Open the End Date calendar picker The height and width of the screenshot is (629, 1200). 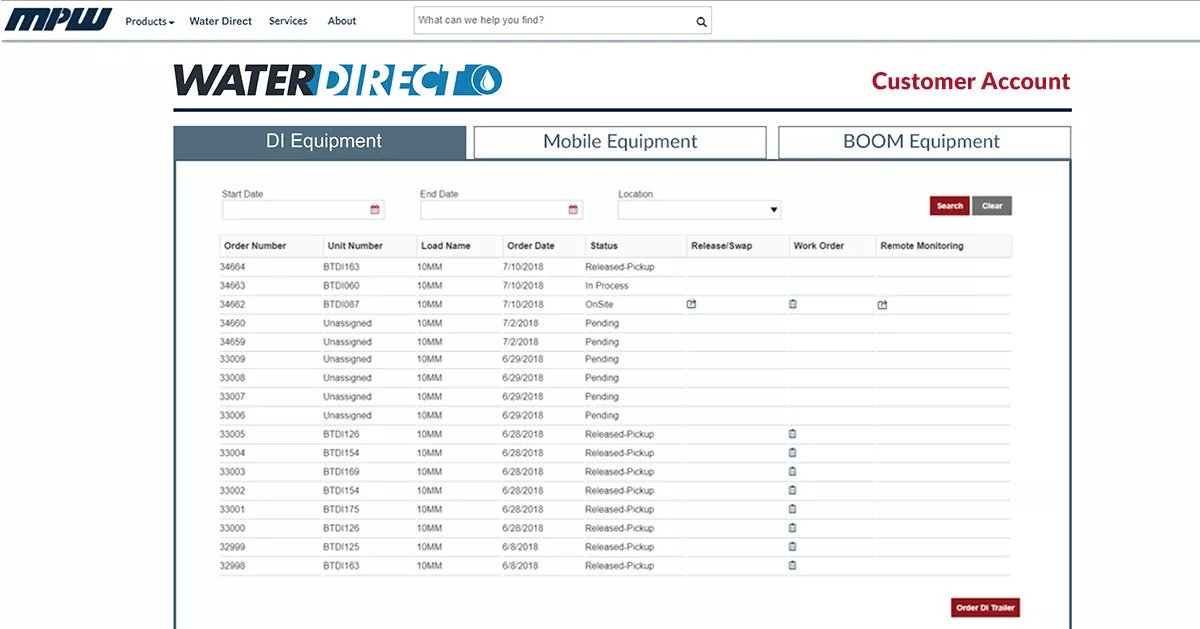click(x=573, y=210)
